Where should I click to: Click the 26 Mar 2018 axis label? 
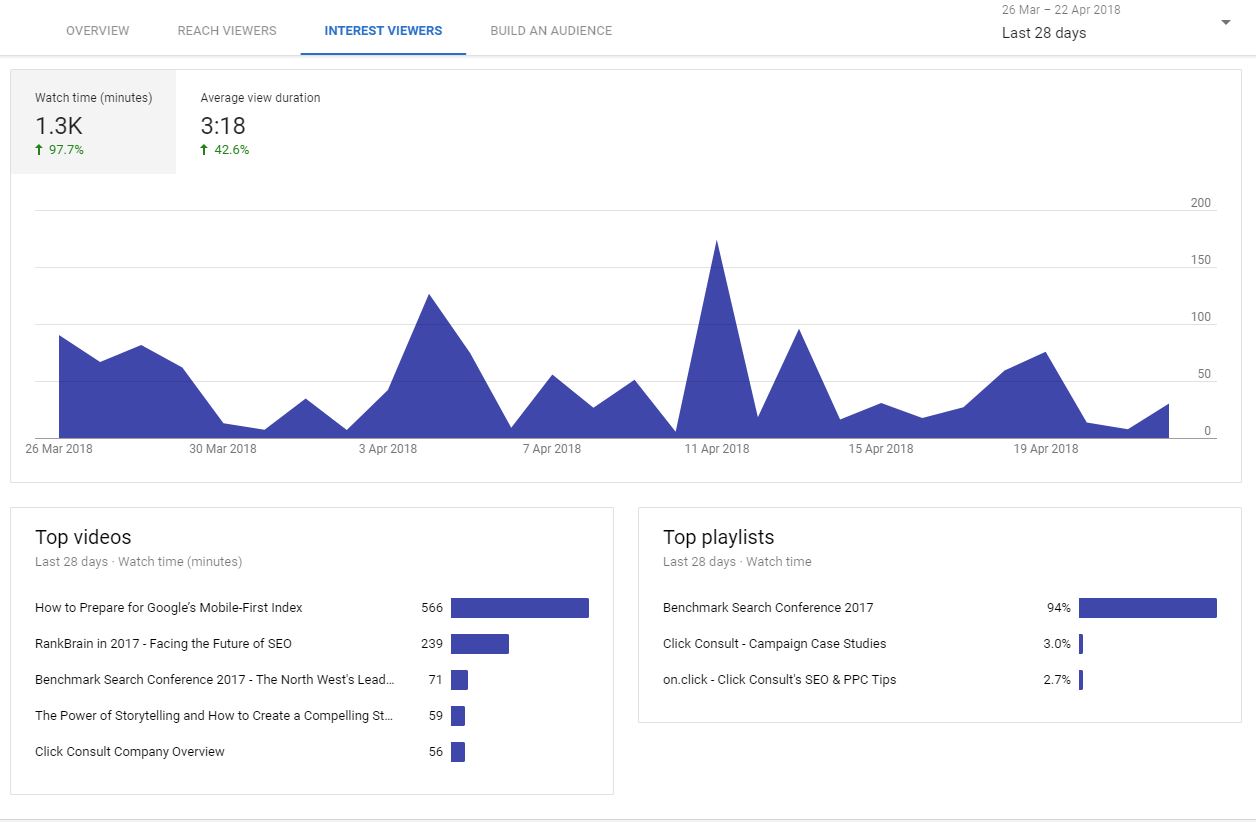pos(59,449)
